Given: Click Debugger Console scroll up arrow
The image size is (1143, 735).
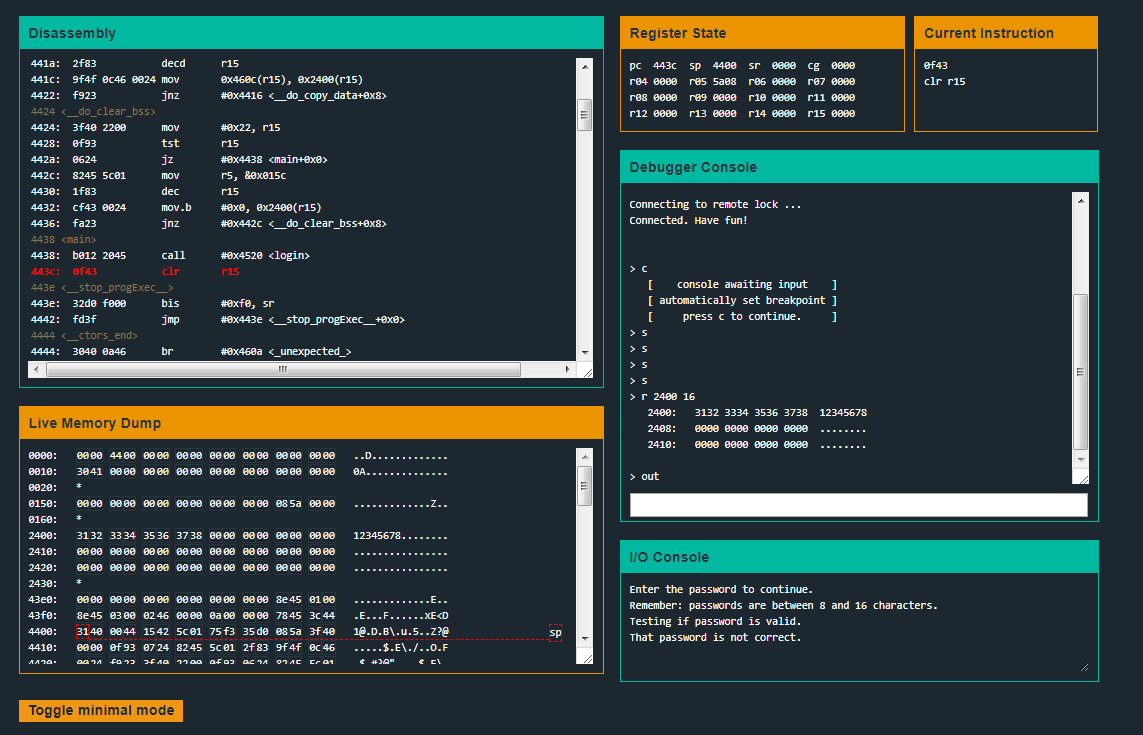Looking at the screenshot, I should 1080,201.
